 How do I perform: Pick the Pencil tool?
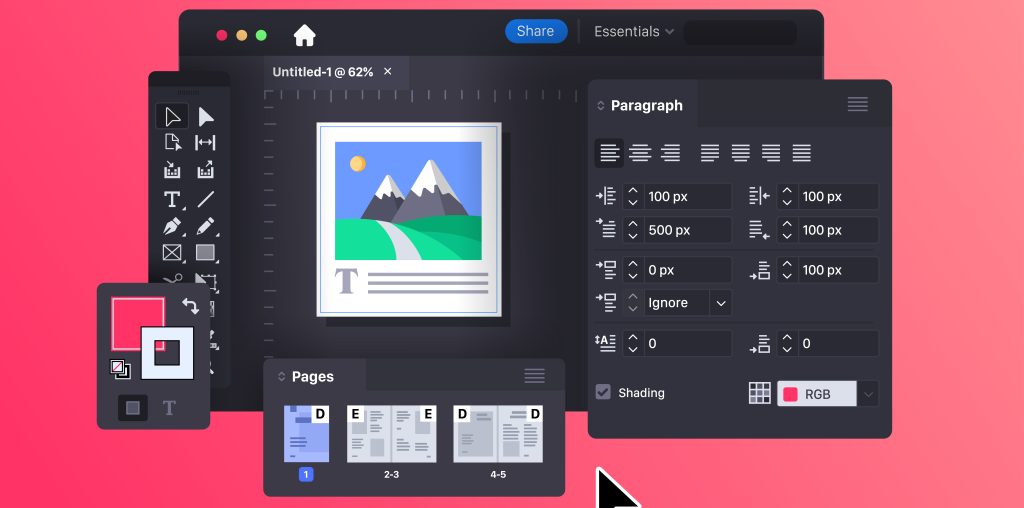click(x=206, y=226)
